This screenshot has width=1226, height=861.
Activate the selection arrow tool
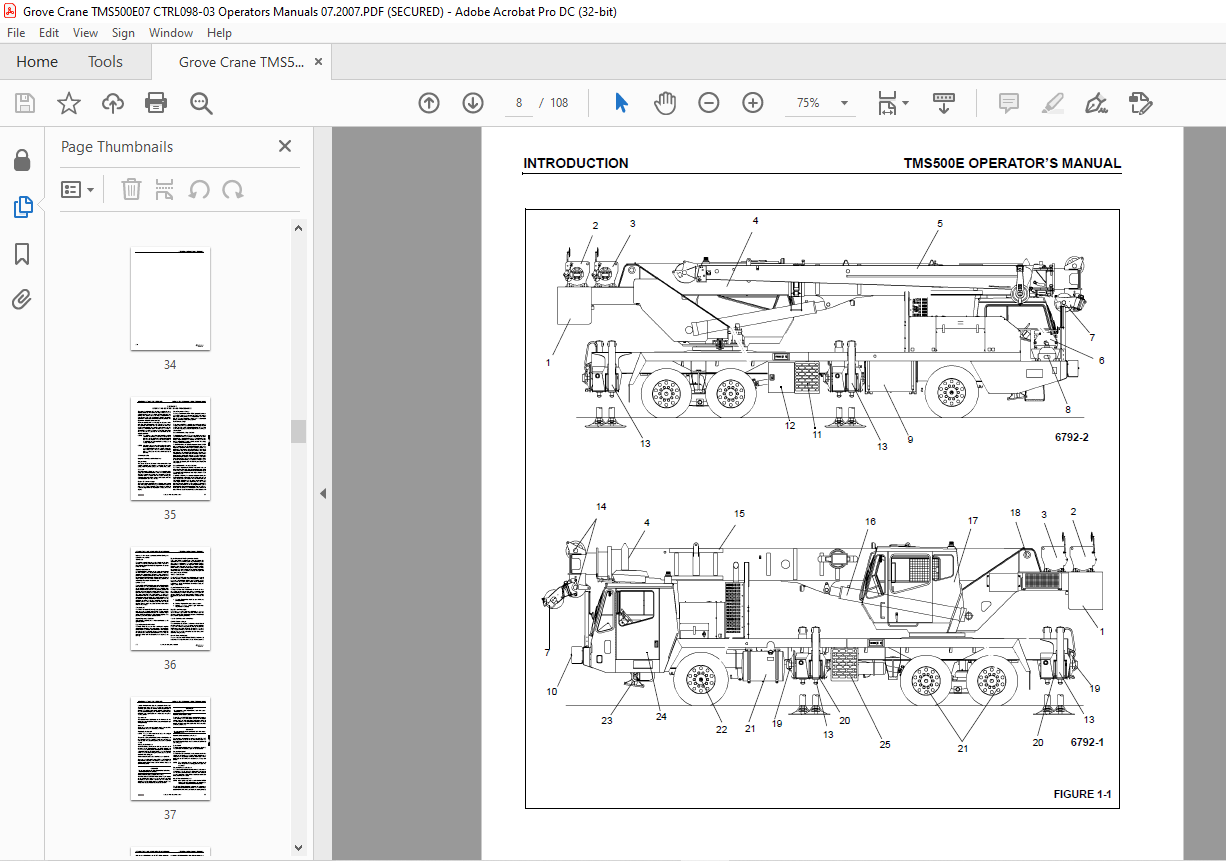pos(621,103)
